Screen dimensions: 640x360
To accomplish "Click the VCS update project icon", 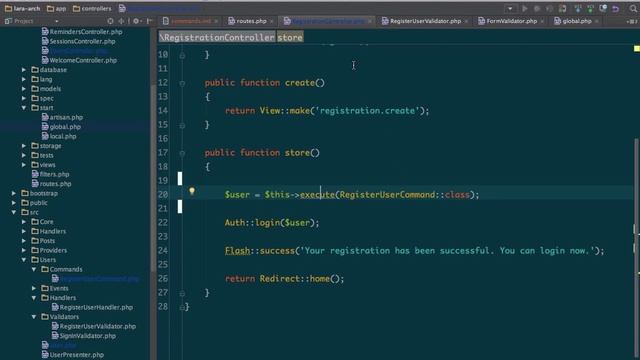I will (578, 9).
